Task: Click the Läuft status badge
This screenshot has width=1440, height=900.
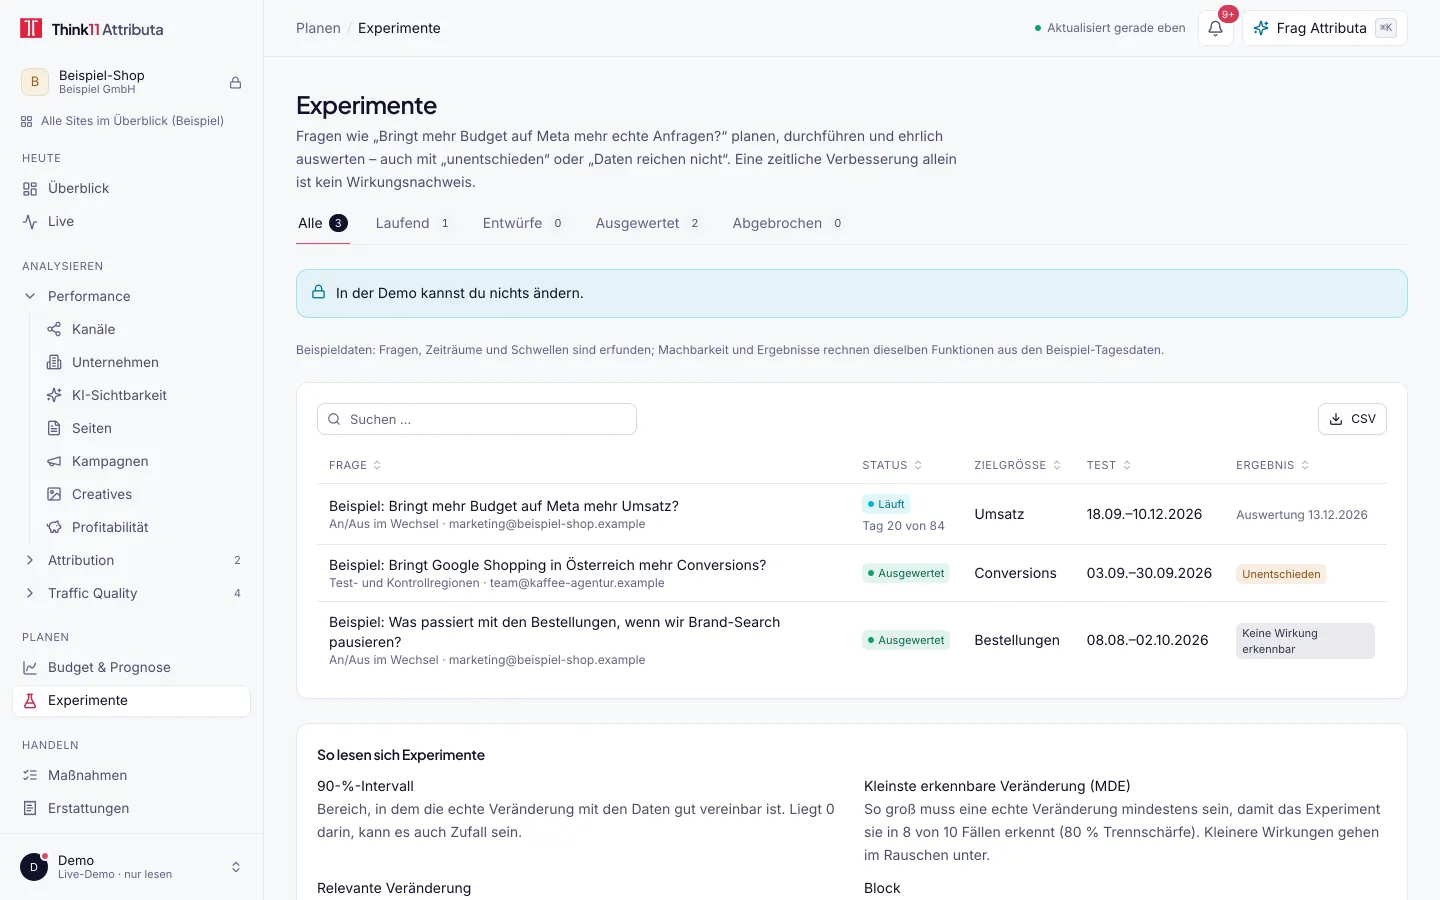Action: 886,504
